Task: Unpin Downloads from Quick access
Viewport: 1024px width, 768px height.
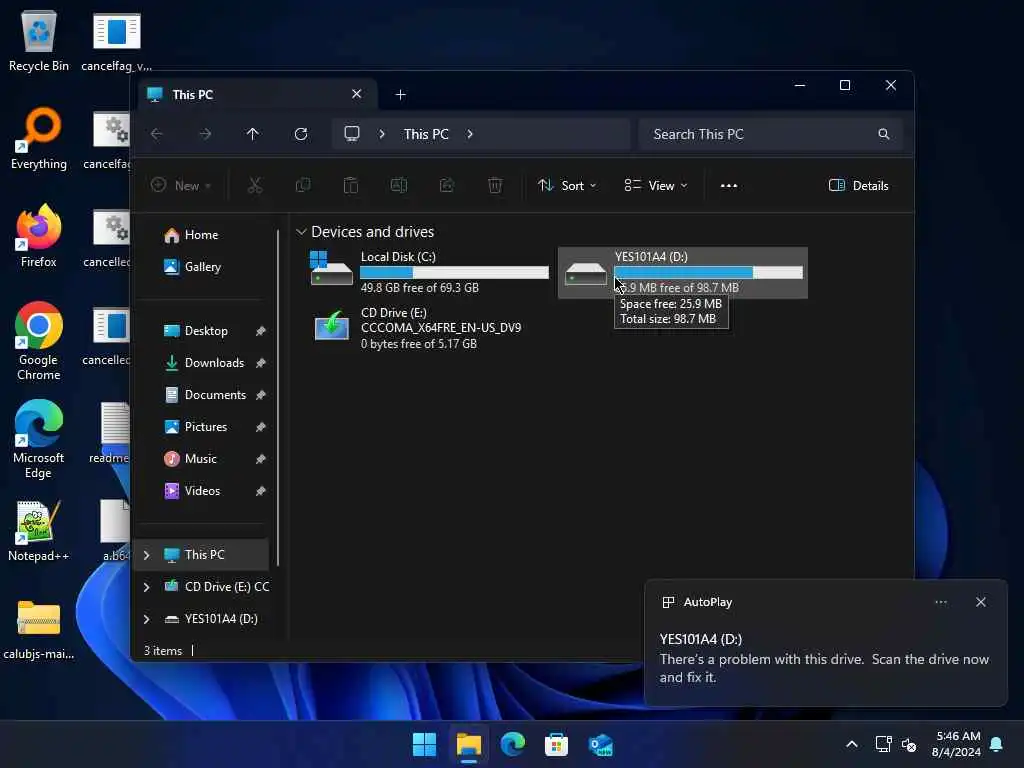Action: tap(261, 363)
